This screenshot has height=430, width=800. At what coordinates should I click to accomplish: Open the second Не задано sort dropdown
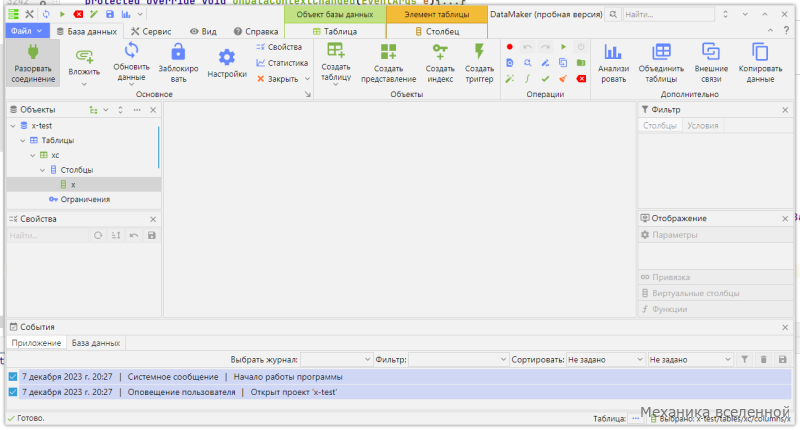[x=690, y=360]
